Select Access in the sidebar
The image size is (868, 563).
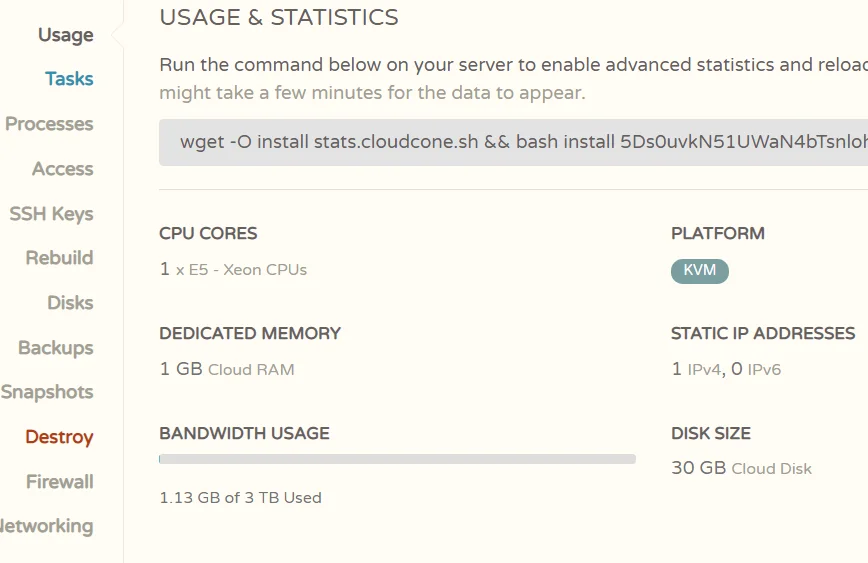pyautogui.click(x=62, y=169)
